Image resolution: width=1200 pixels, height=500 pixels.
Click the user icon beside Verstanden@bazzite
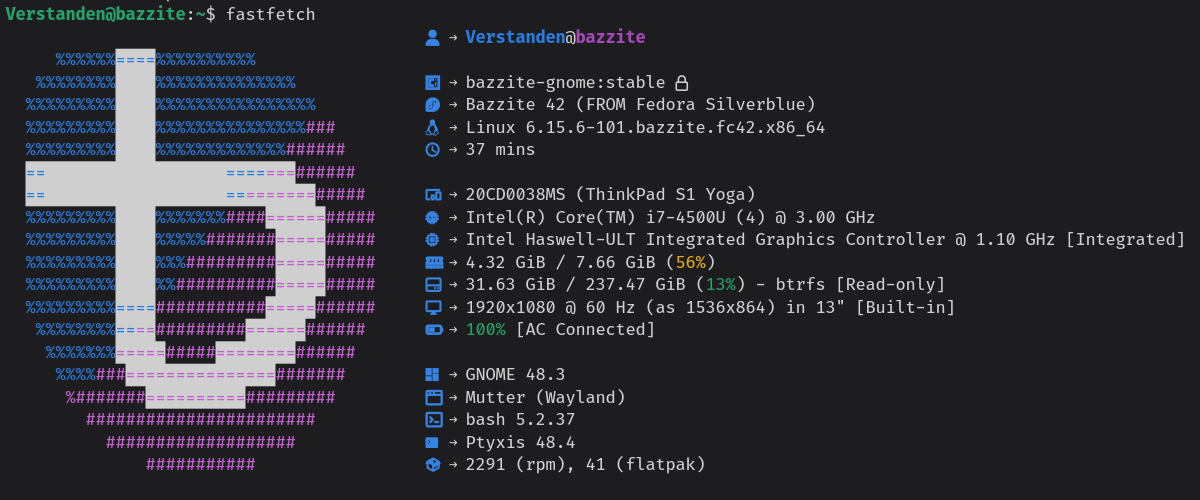coord(432,38)
